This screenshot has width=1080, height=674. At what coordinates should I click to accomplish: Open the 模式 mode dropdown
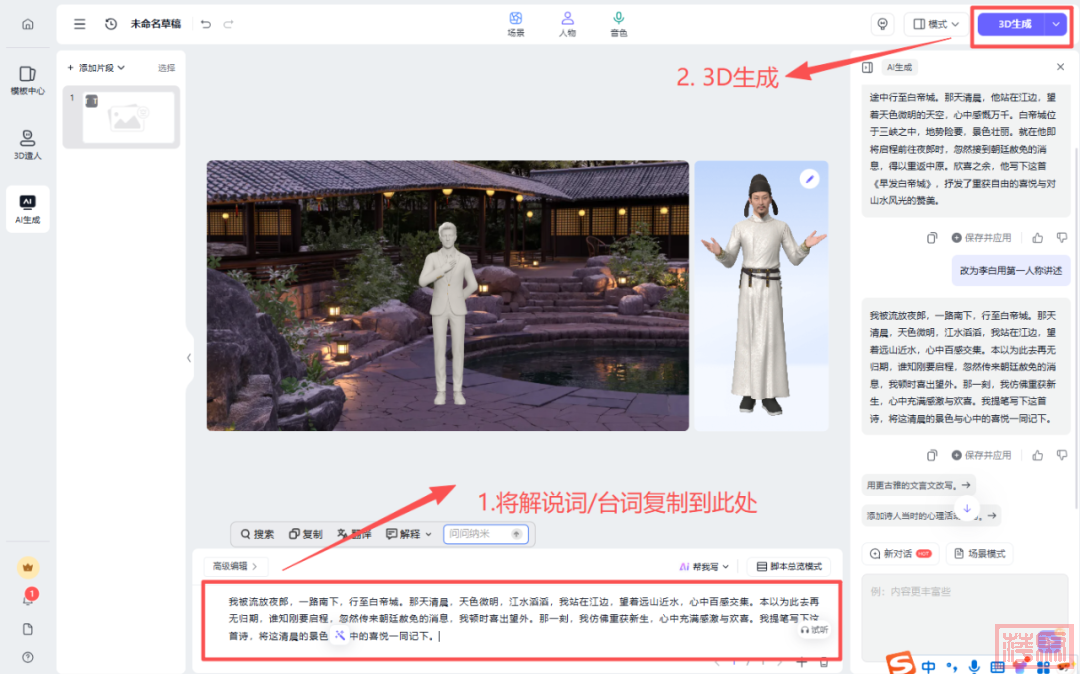coord(937,24)
